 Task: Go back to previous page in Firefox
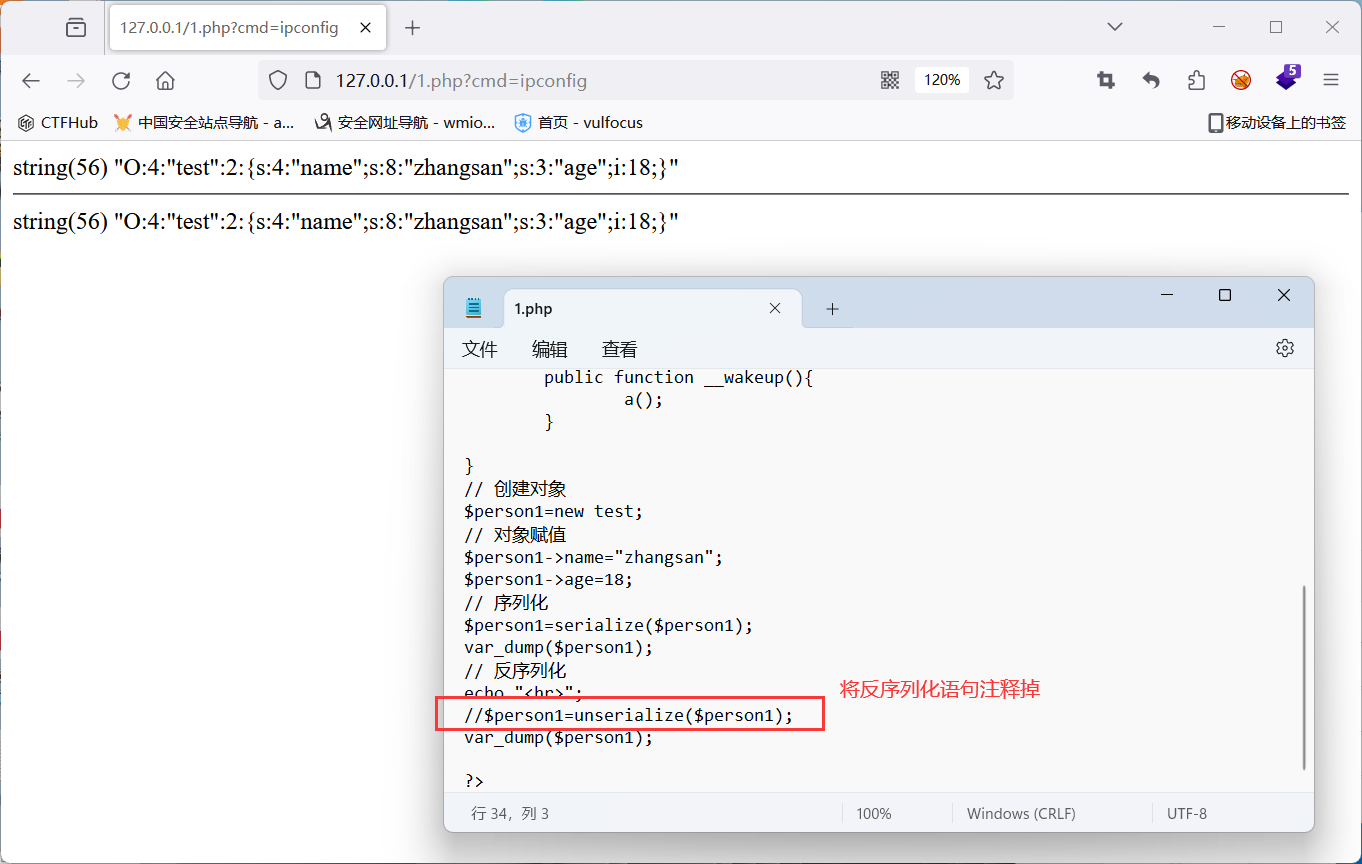[31, 81]
